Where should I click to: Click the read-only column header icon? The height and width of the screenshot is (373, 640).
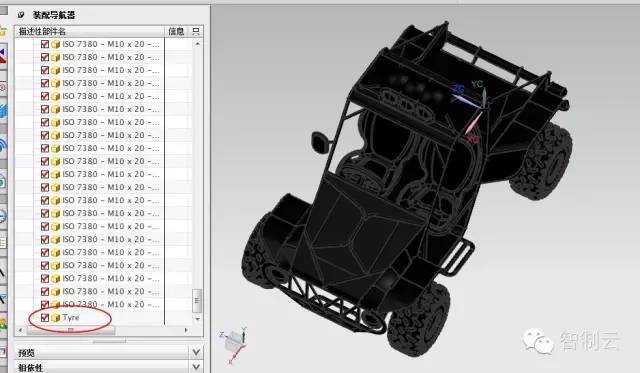coord(196,31)
